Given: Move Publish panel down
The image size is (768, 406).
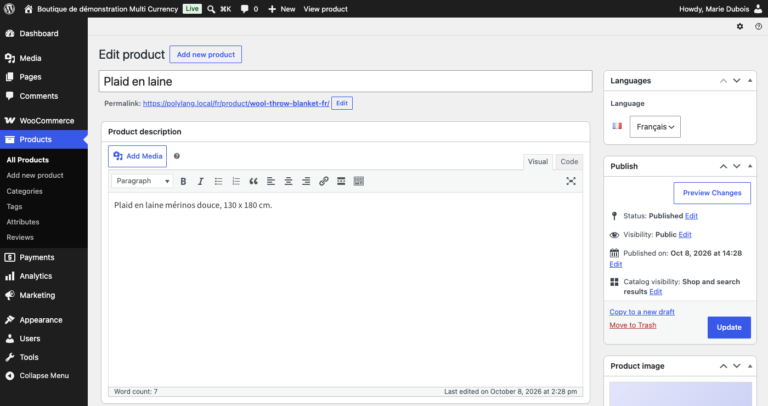Looking at the screenshot, I should [x=737, y=167].
